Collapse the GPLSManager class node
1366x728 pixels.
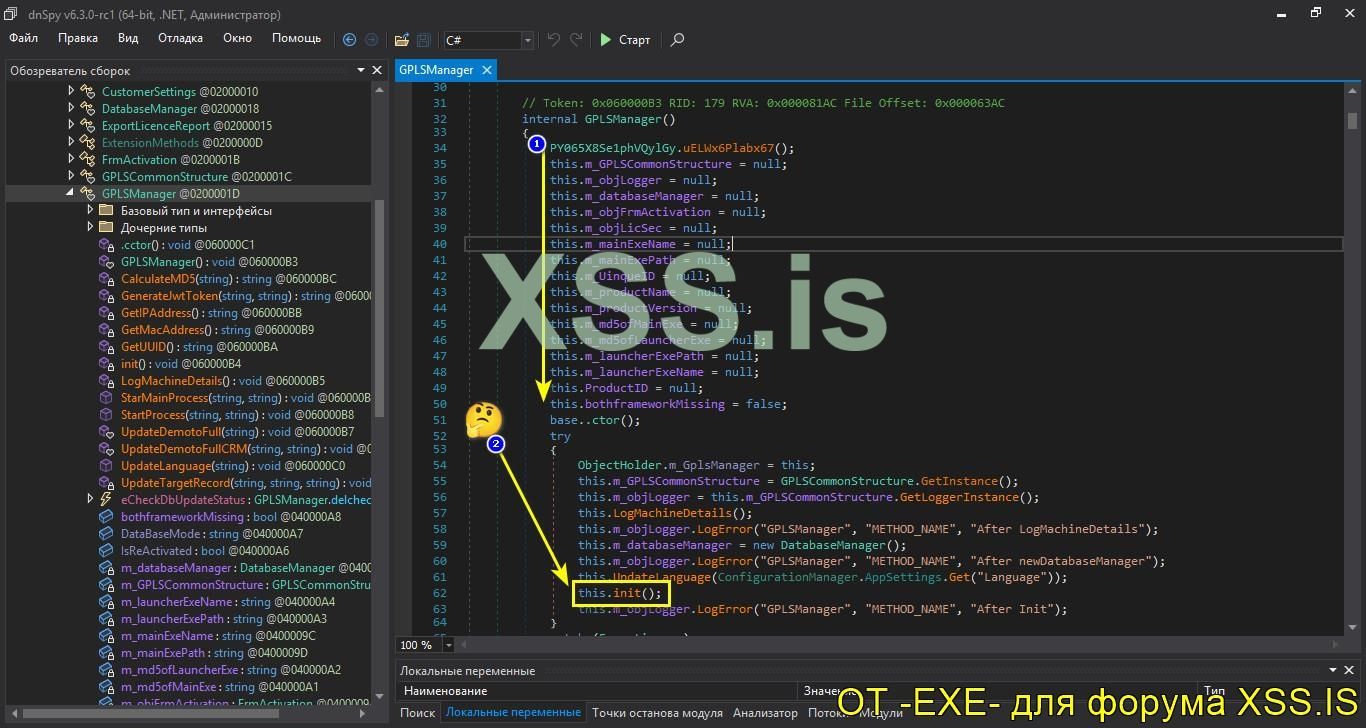click(71, 194)
